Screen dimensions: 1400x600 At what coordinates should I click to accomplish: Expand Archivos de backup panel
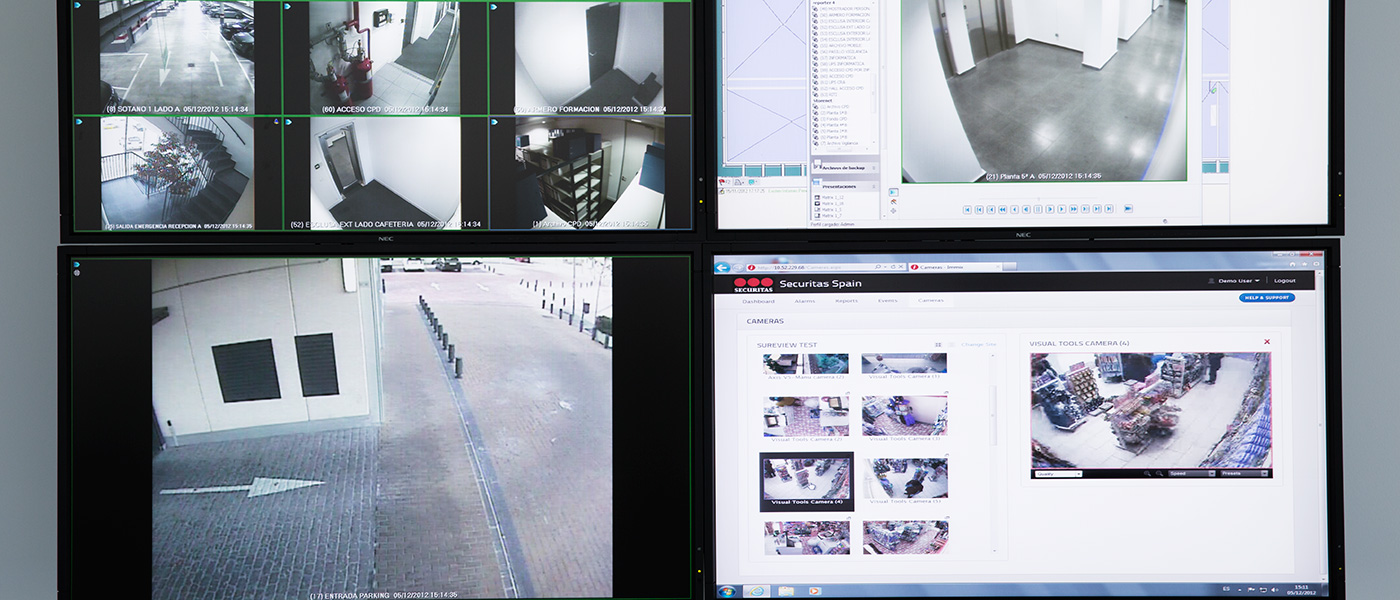(845, 168)
